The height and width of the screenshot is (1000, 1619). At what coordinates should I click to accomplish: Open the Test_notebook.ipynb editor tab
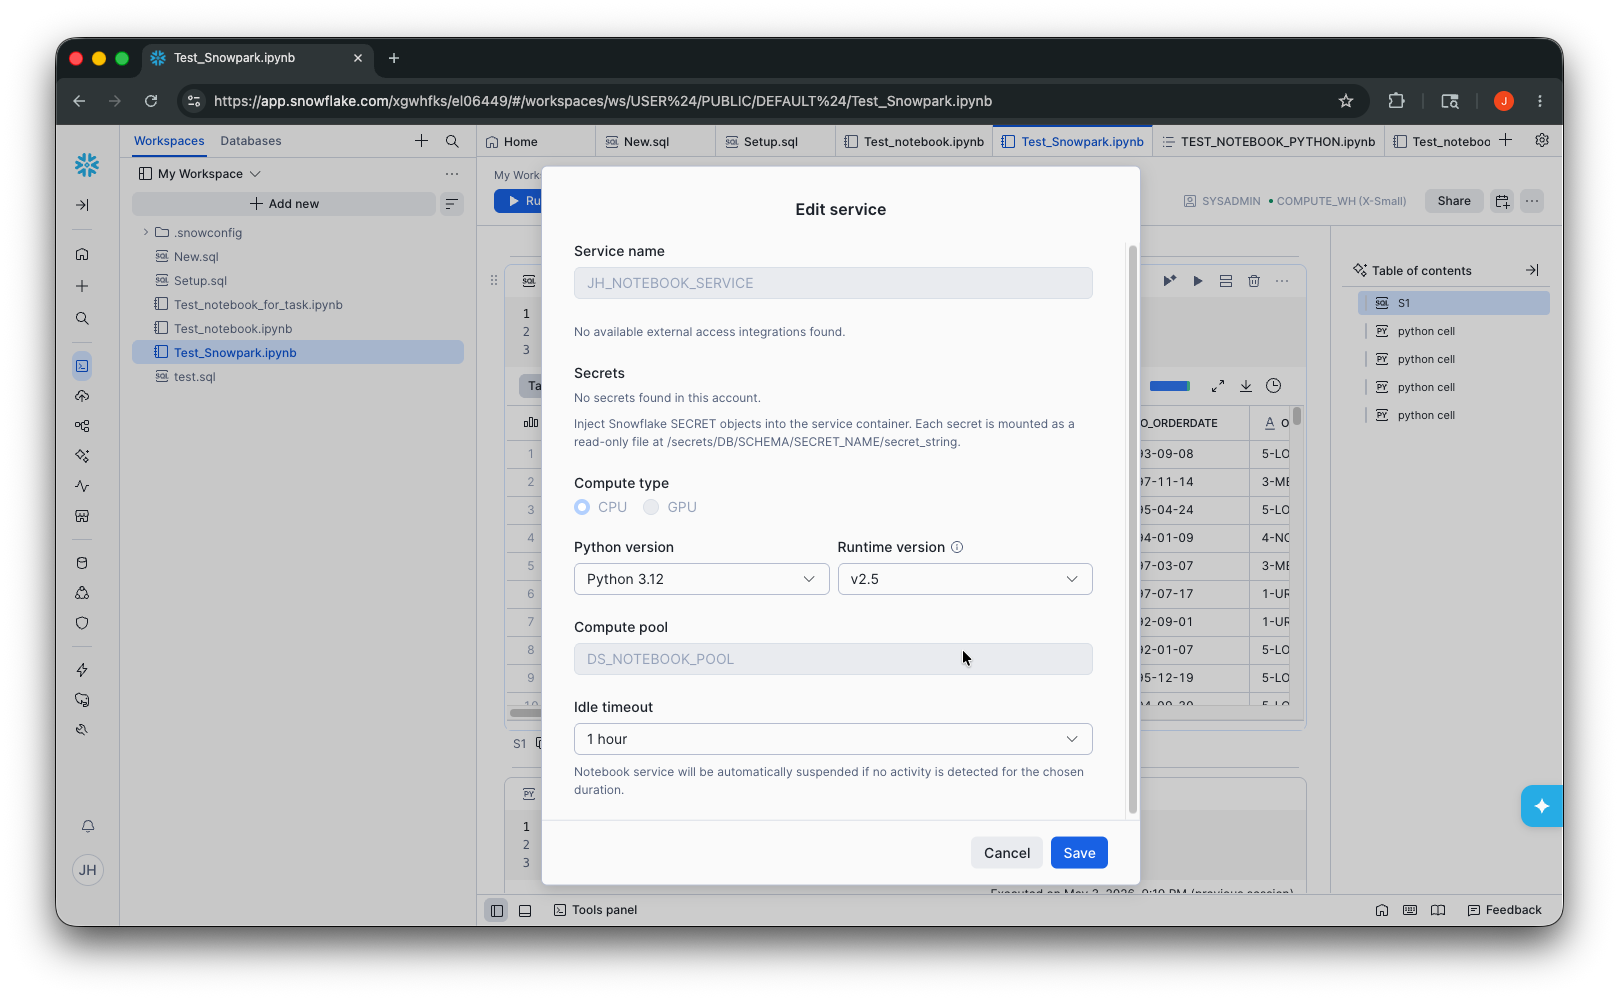[914, 141]
